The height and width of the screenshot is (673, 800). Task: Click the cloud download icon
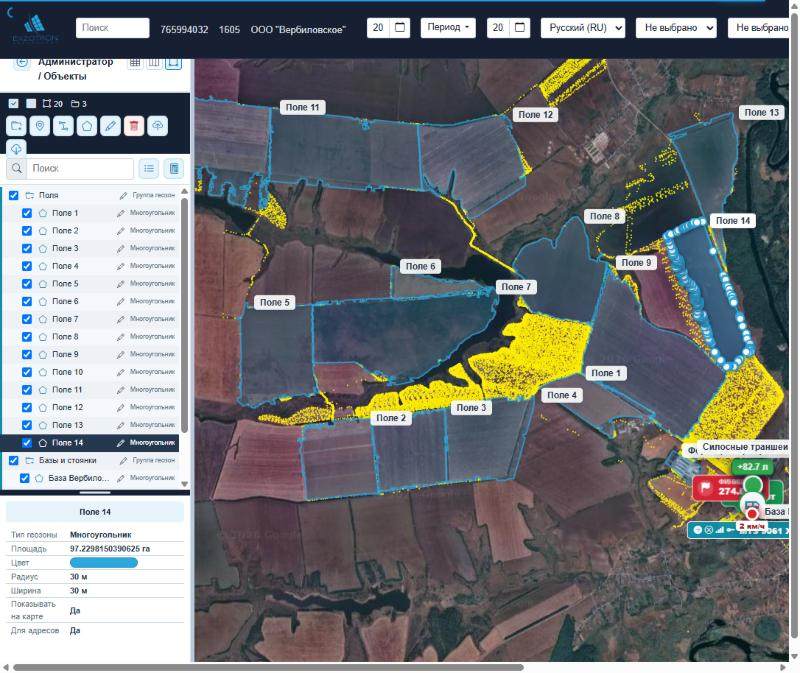tap(16, 148)
